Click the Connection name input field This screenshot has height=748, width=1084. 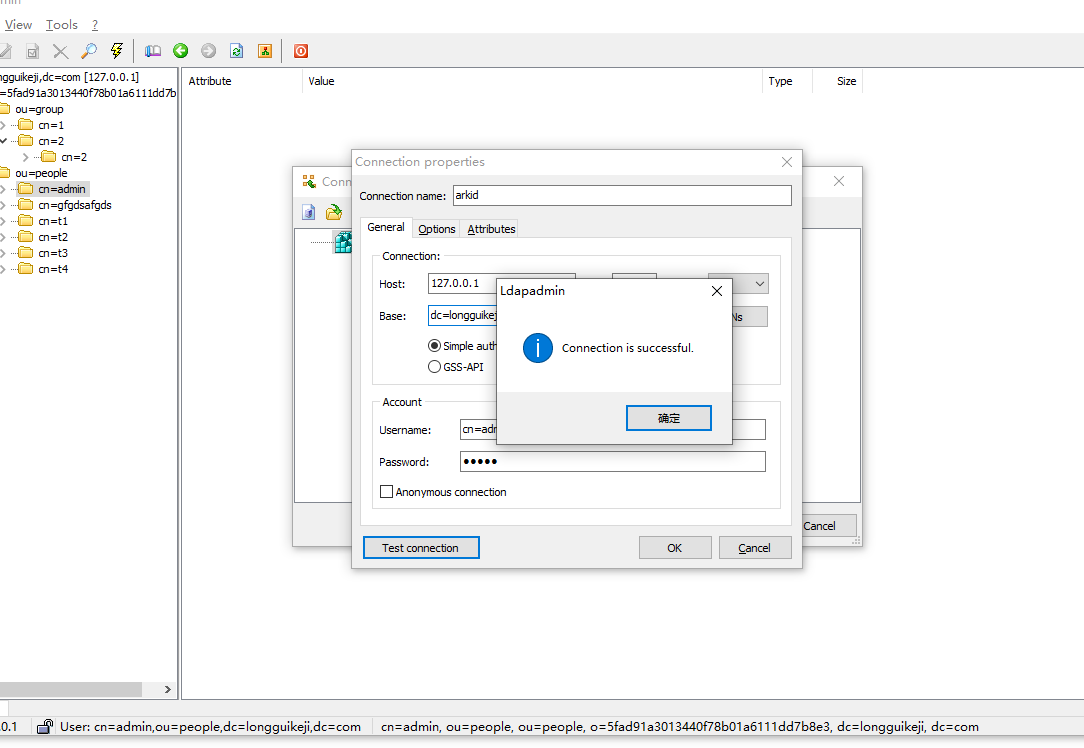click(x=622, y=195)
